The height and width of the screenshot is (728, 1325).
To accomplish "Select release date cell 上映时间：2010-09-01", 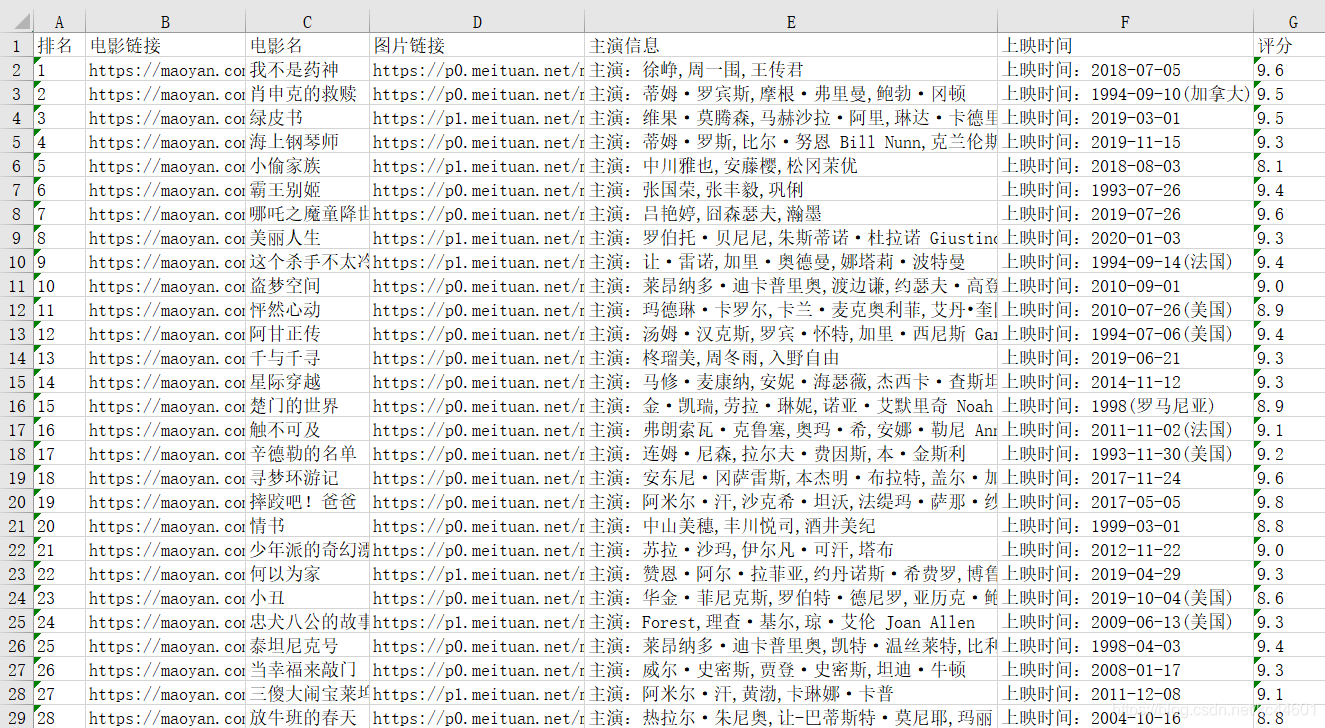I will coord(1125,286).
